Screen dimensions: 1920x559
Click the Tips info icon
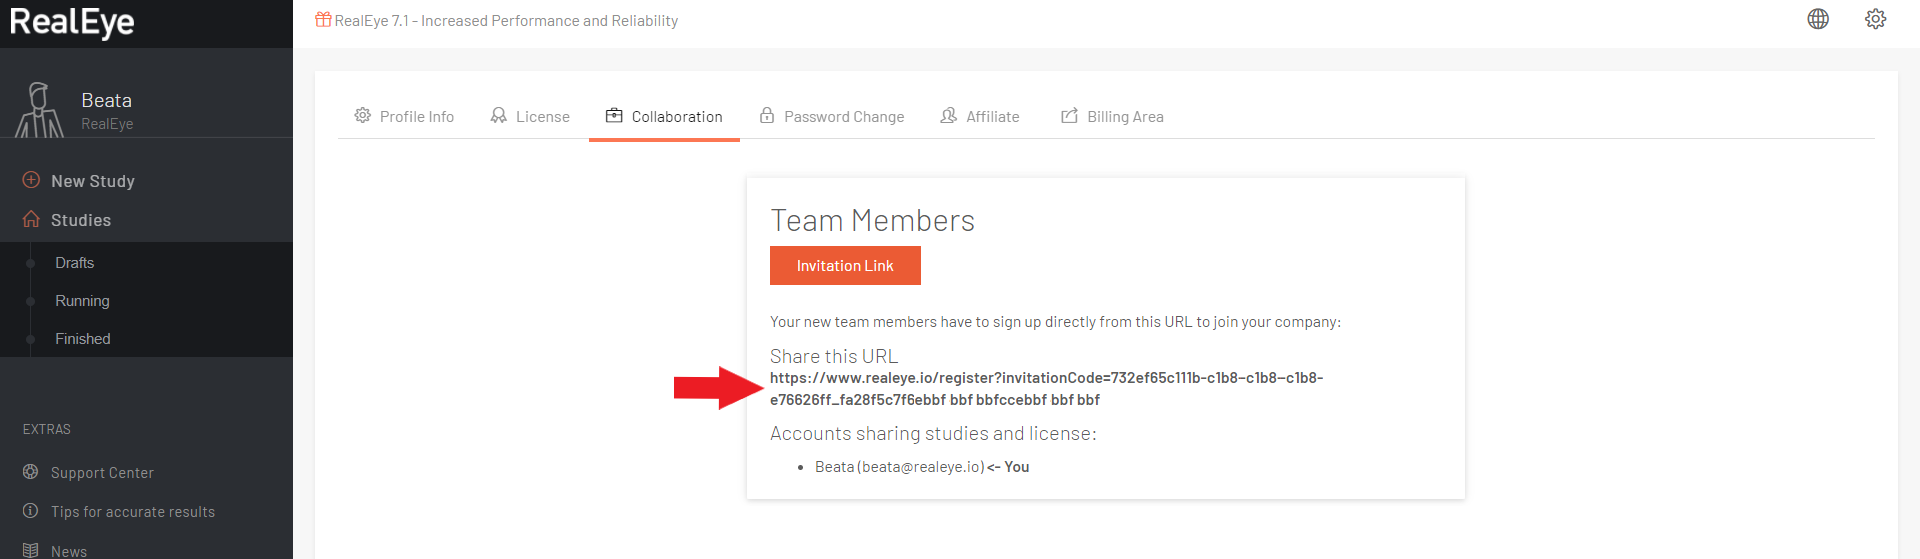coord(31,510)
